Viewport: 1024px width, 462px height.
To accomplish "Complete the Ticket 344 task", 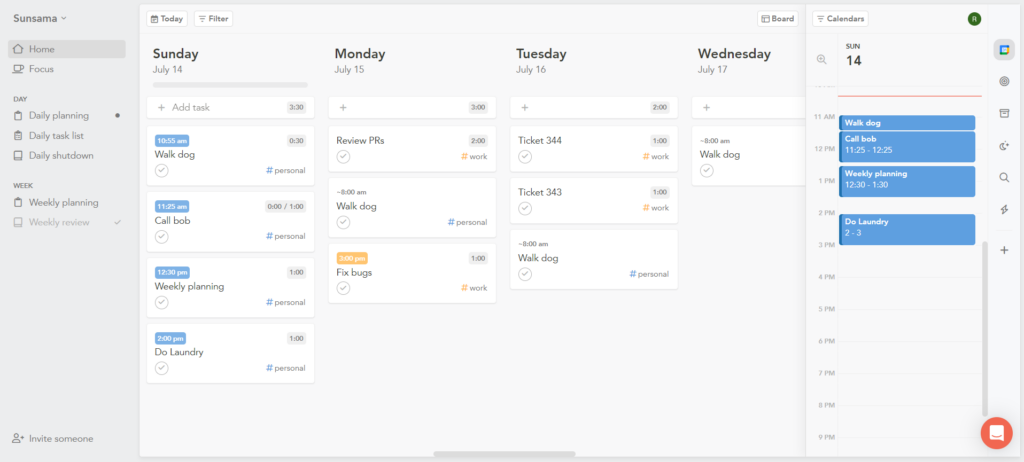I will [x=525, y=157].
